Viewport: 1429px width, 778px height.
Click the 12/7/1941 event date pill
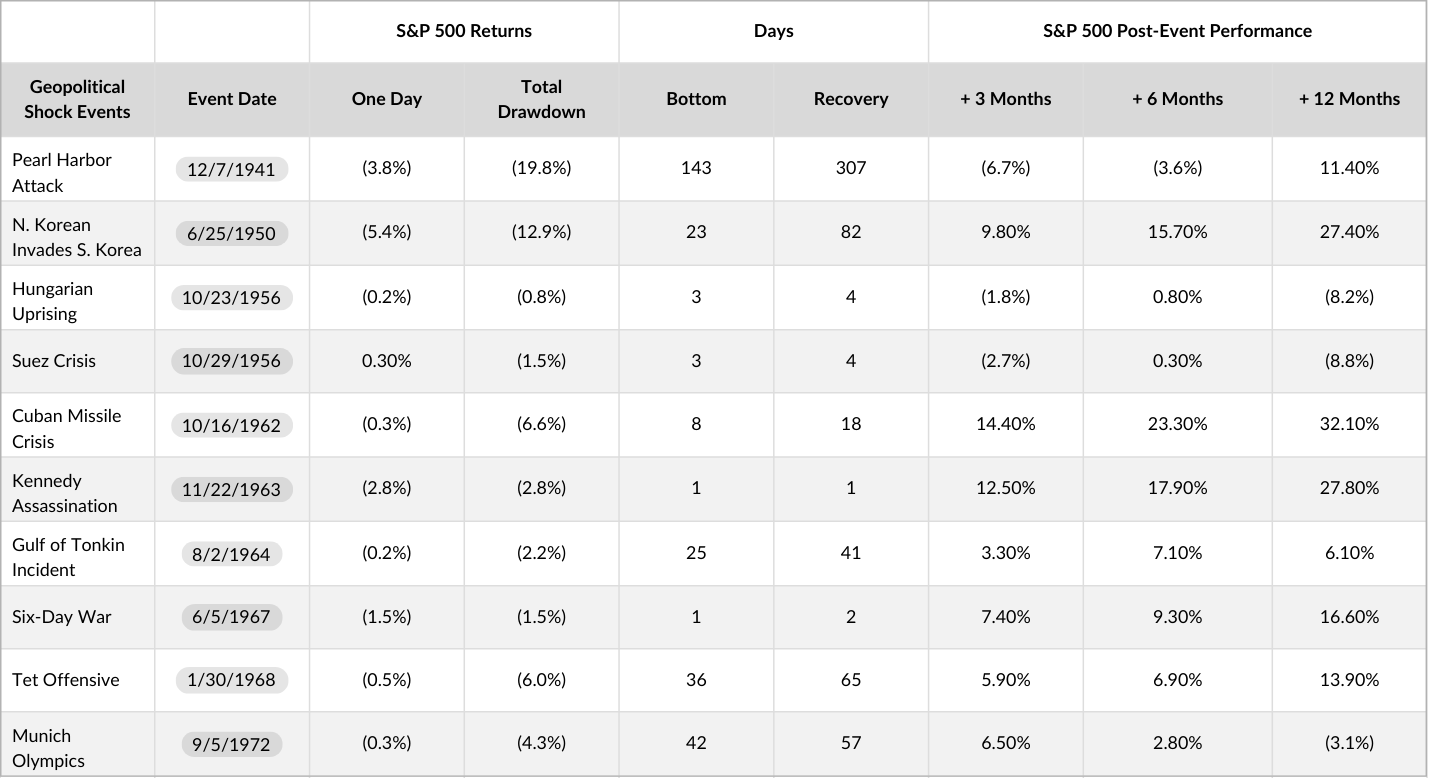click(x=231, y=169)
